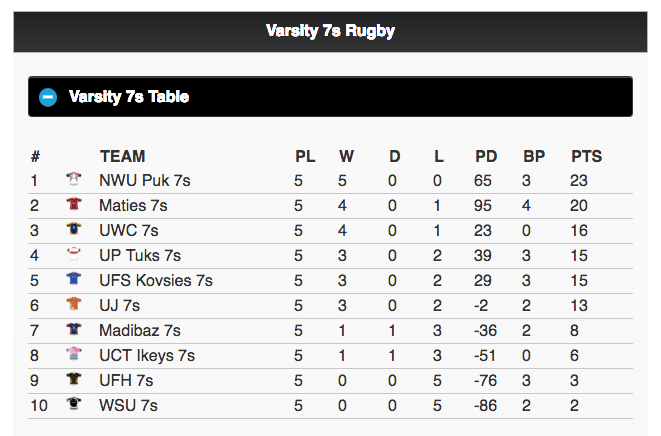661x436 pixels.
Task: Click the UWC 7s jersey icon
Action: click(x=73, y=230)
